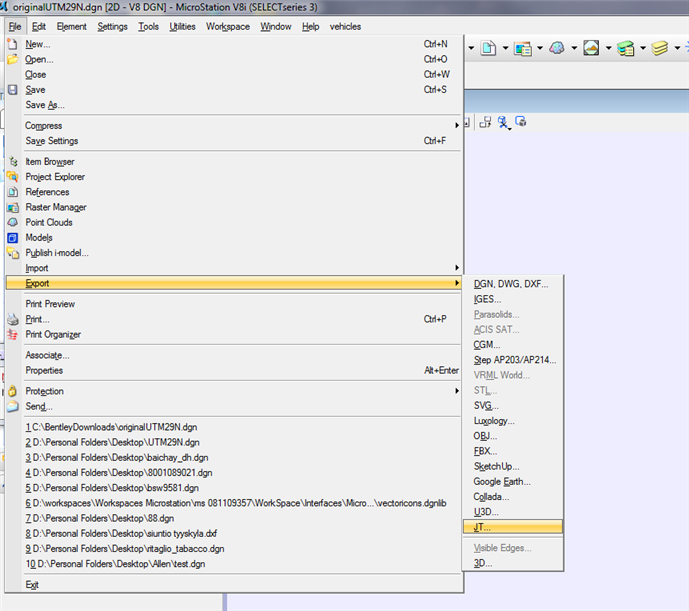Open recent file baichay_dh.dgn

coord(117,458)
